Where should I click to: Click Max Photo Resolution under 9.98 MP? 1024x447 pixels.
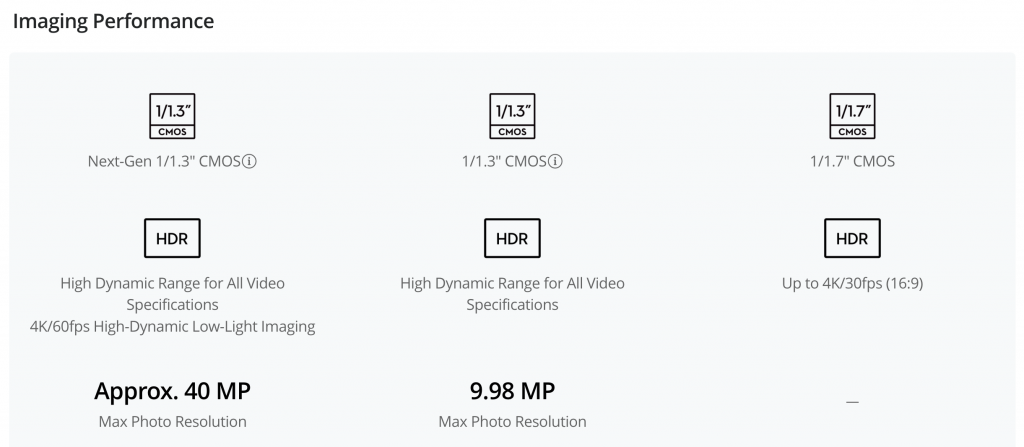coord(512,422)
